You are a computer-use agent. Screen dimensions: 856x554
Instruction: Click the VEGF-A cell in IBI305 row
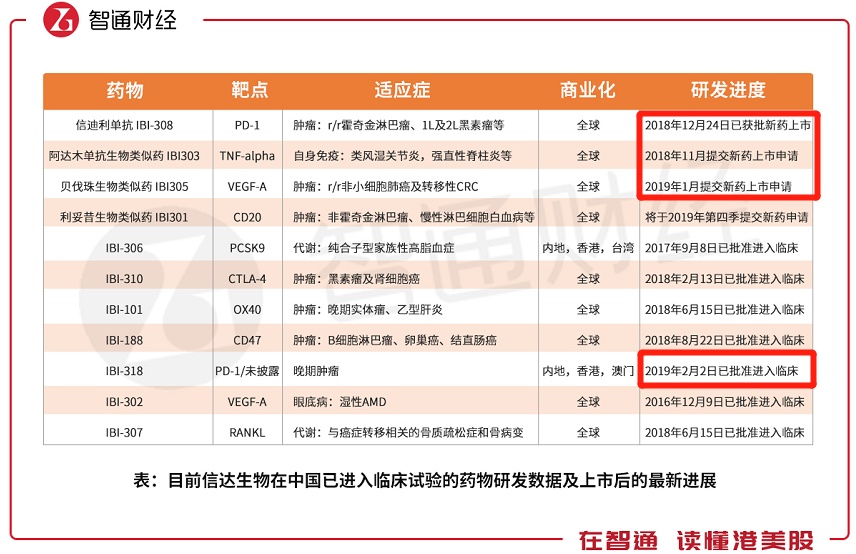[x=247, y=187]
